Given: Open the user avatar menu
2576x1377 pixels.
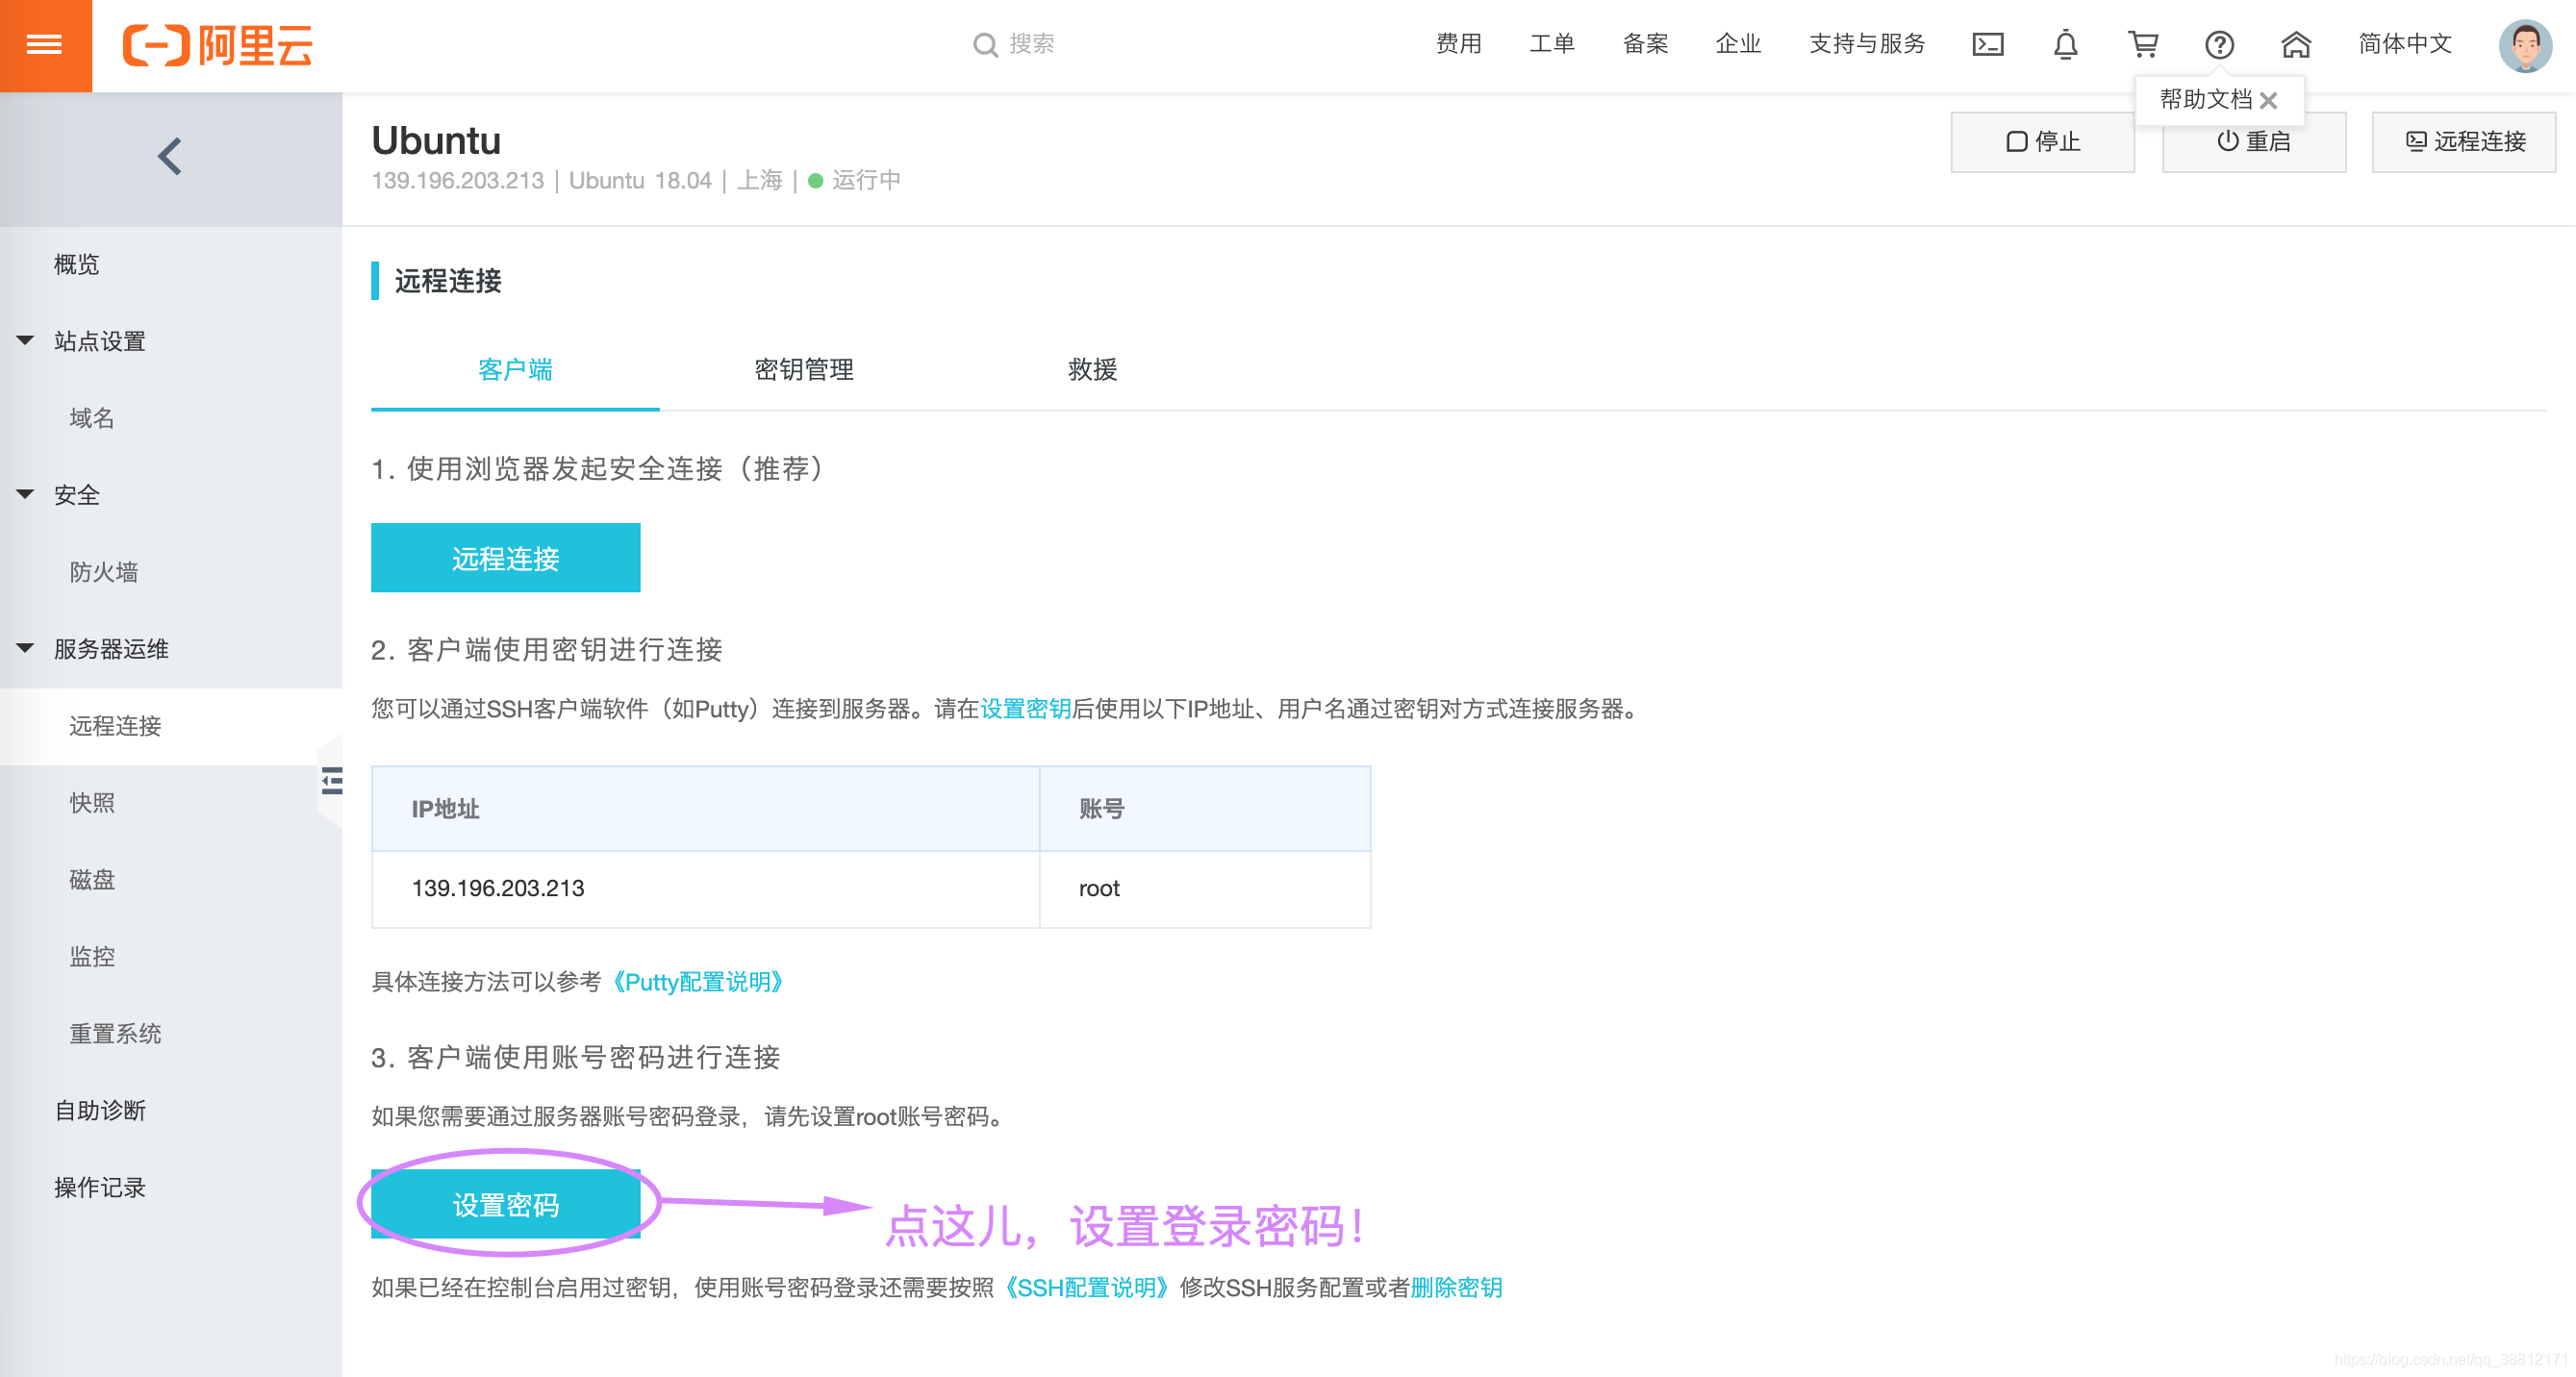Looking at the screenshot, I should tap(2524, 45).
